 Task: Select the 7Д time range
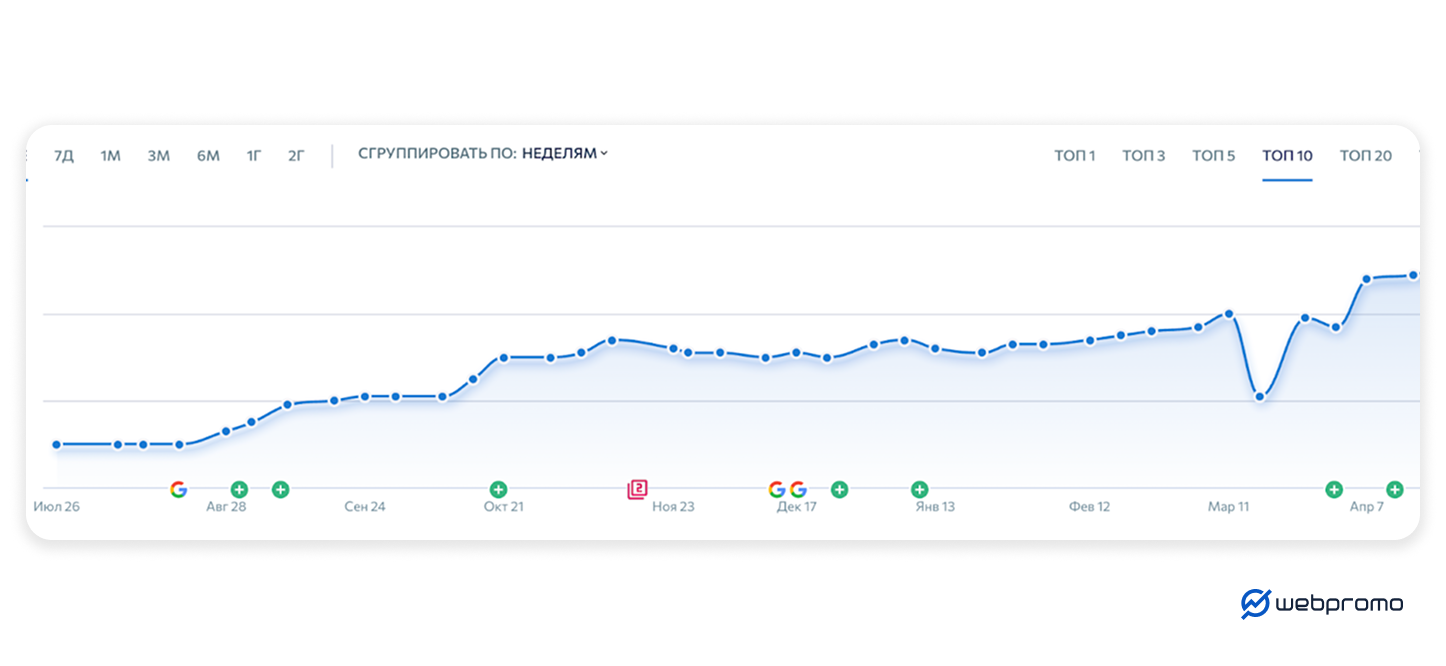pos(63,155)
